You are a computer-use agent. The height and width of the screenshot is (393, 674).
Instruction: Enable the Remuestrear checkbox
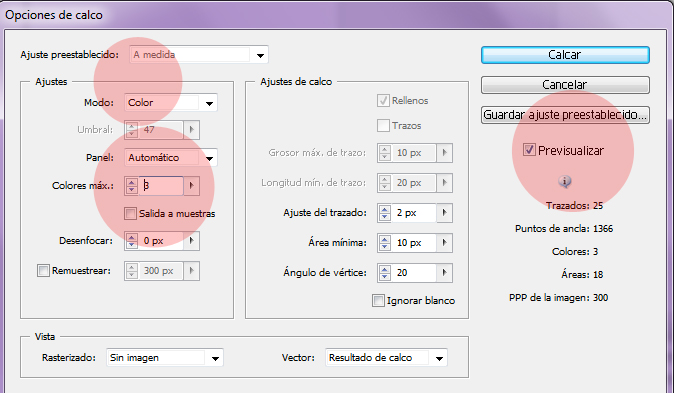(x=43, y=270)
